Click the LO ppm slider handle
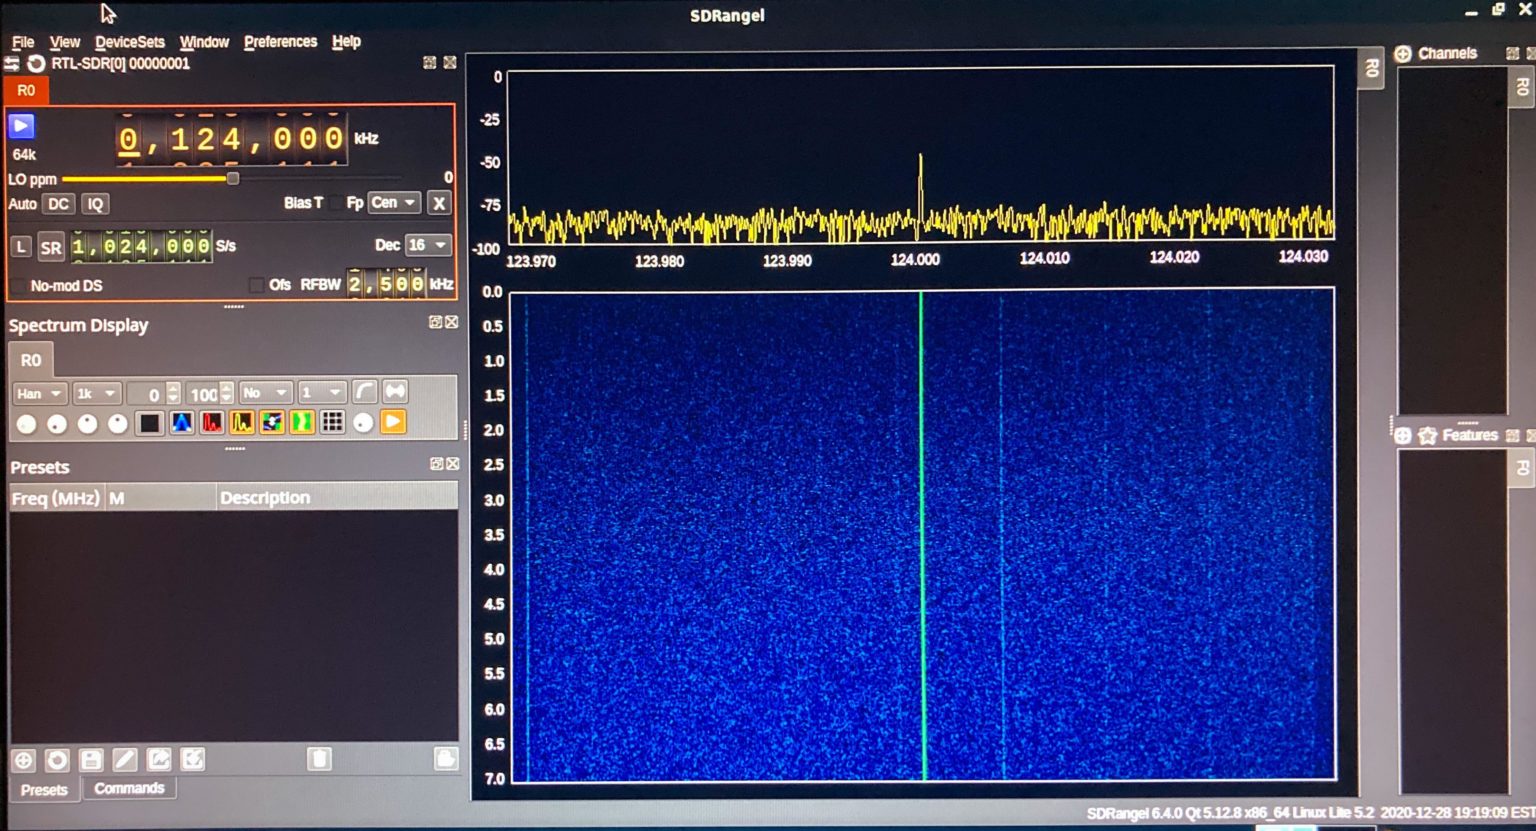1536x831 pixels. 233,179
